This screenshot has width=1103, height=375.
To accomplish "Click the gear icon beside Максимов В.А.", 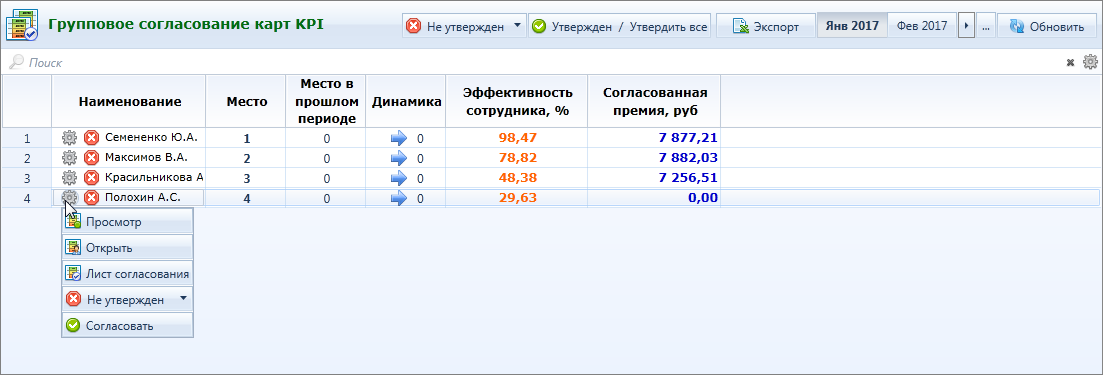I will click(70, 158).
